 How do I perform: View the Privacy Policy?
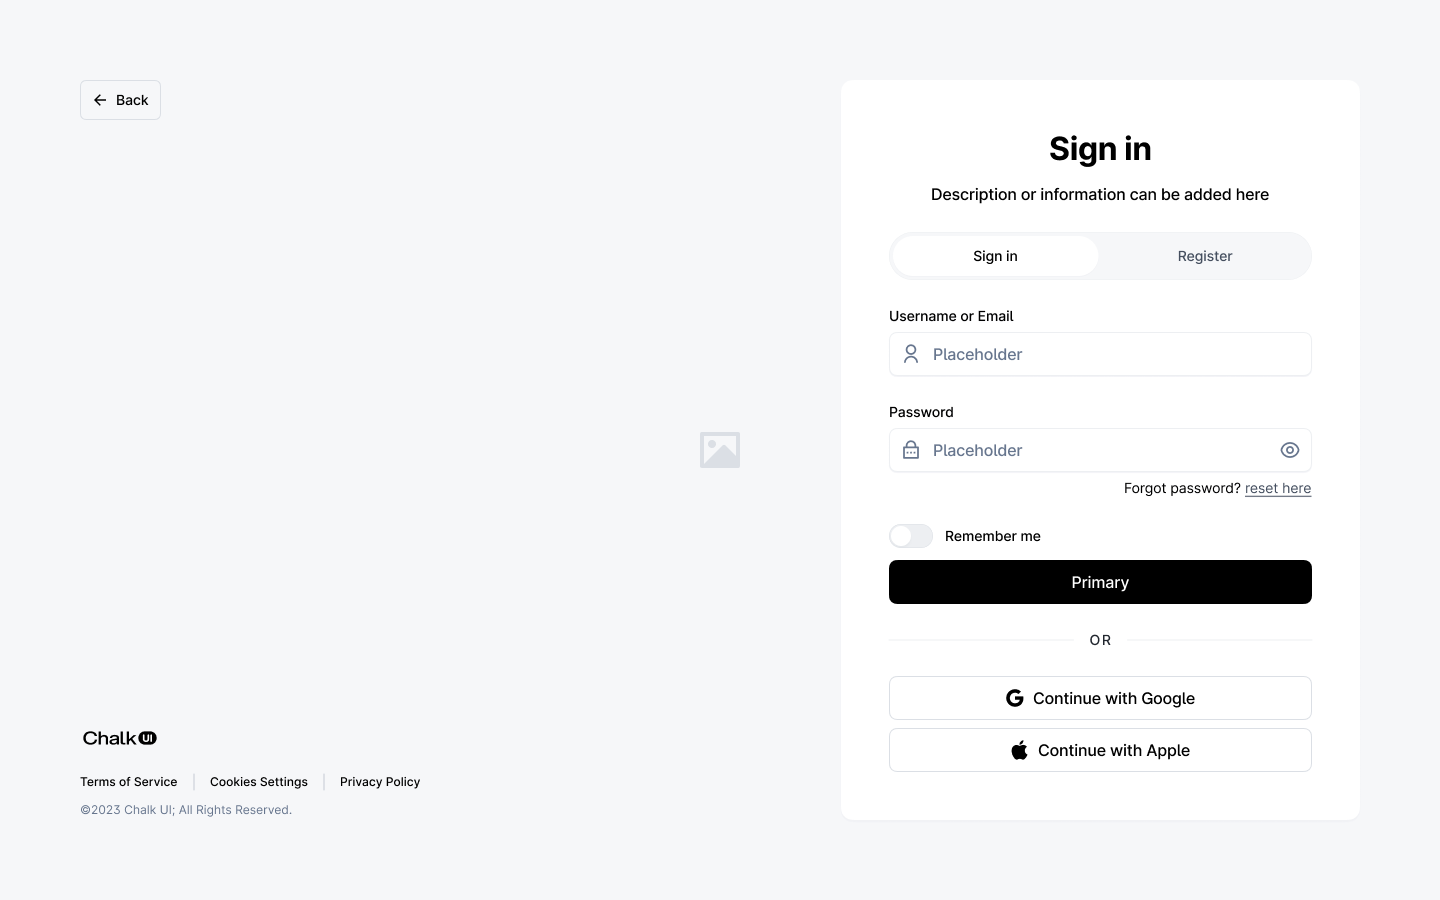pos(380,782)
